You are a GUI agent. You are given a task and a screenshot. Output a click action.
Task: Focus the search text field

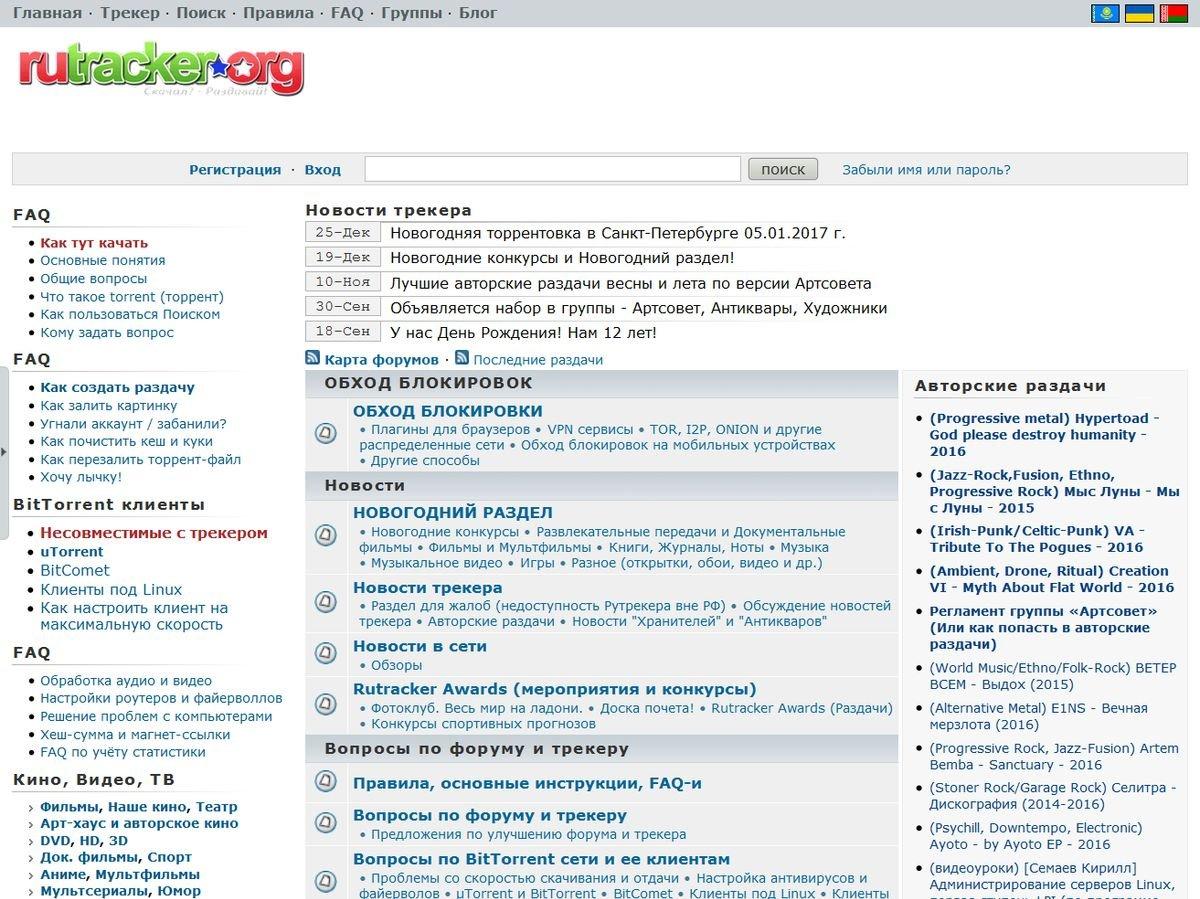tap(552, 169)
